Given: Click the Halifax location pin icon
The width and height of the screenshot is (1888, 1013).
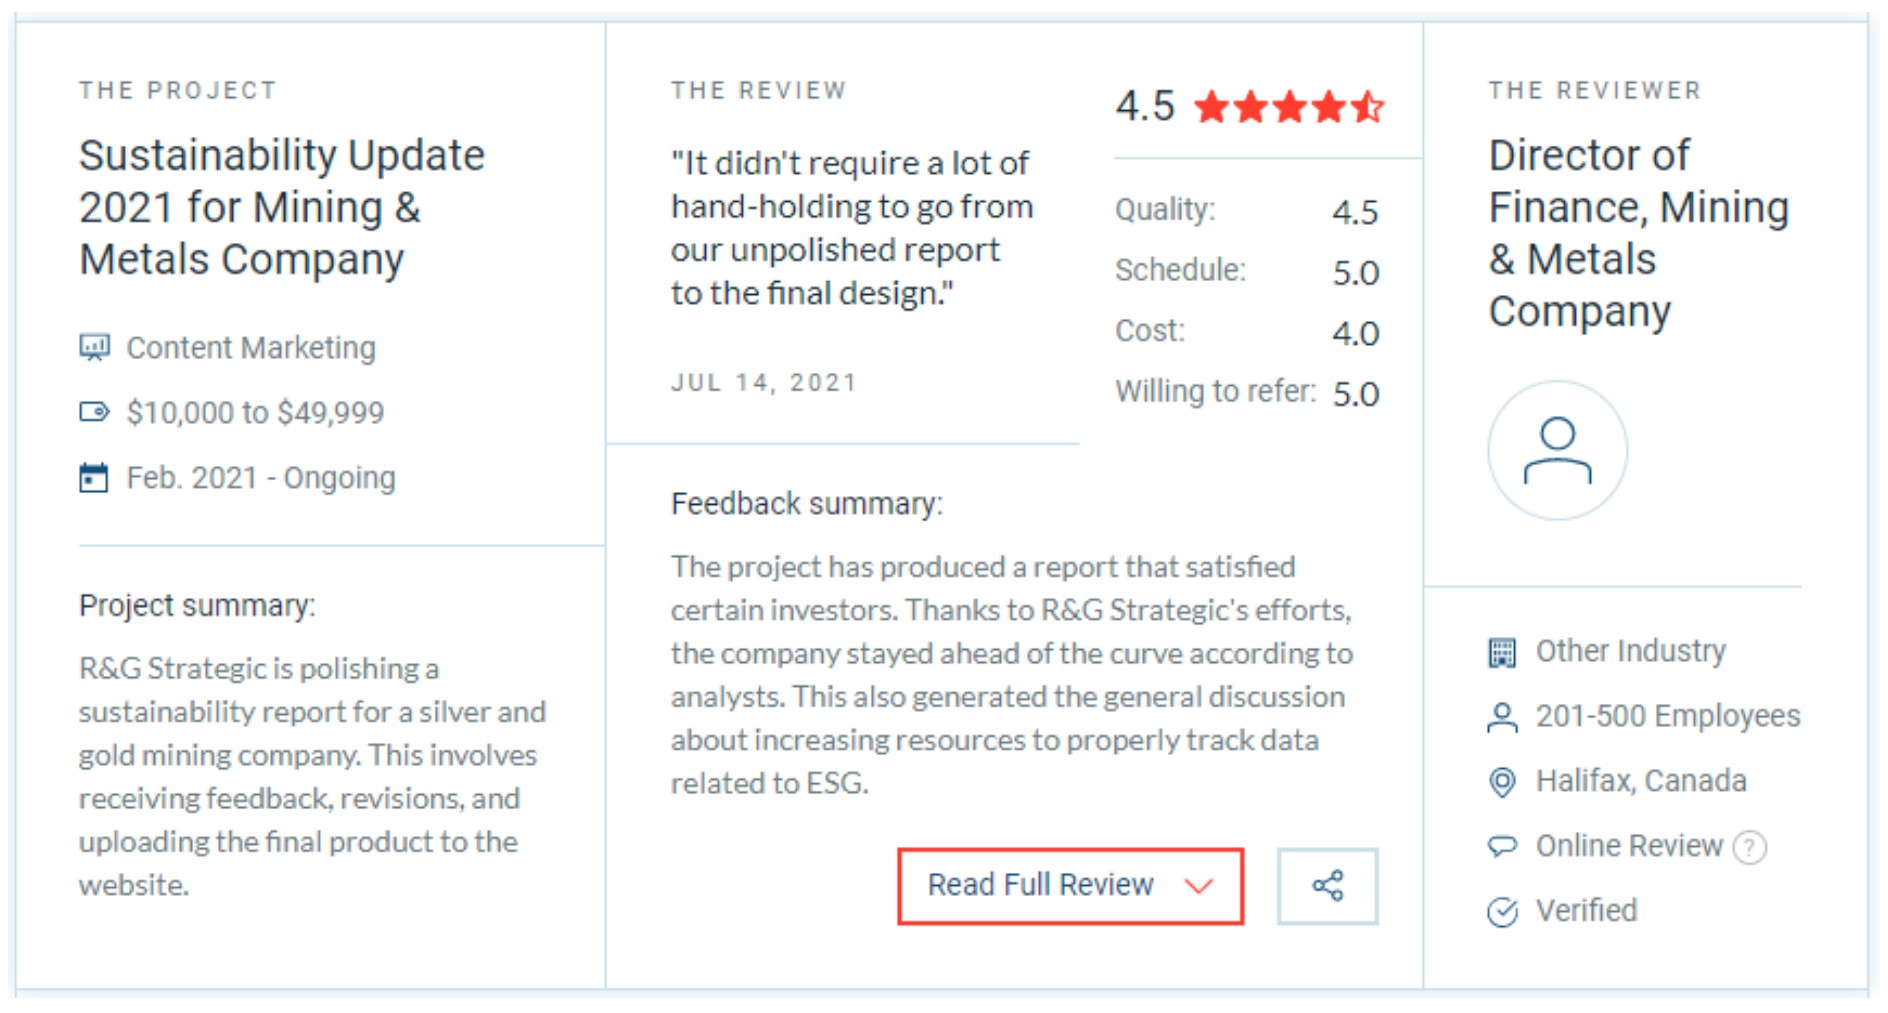Looking at the screenshot, I should point(1502,782).
